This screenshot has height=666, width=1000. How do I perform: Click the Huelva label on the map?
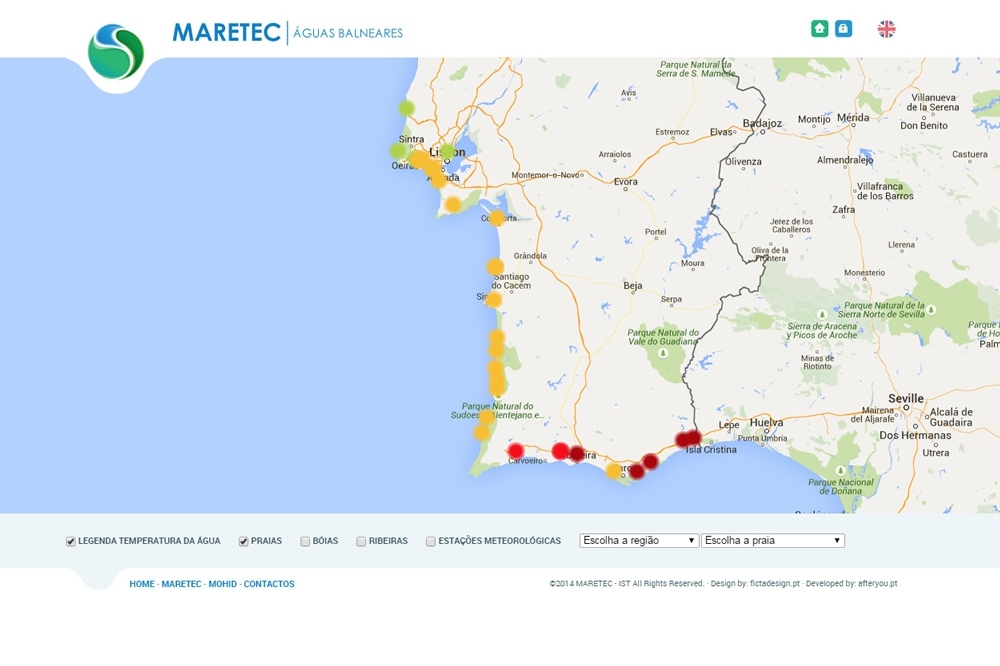click(766, 422)
